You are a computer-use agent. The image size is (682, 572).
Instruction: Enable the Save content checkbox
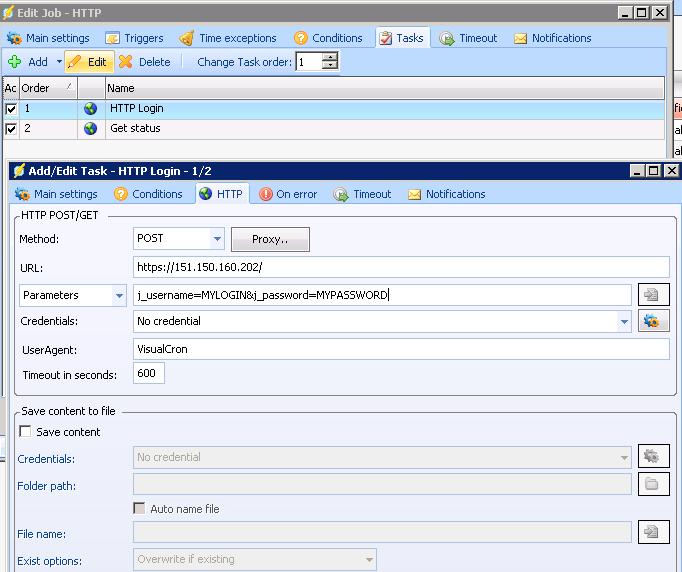26,432
